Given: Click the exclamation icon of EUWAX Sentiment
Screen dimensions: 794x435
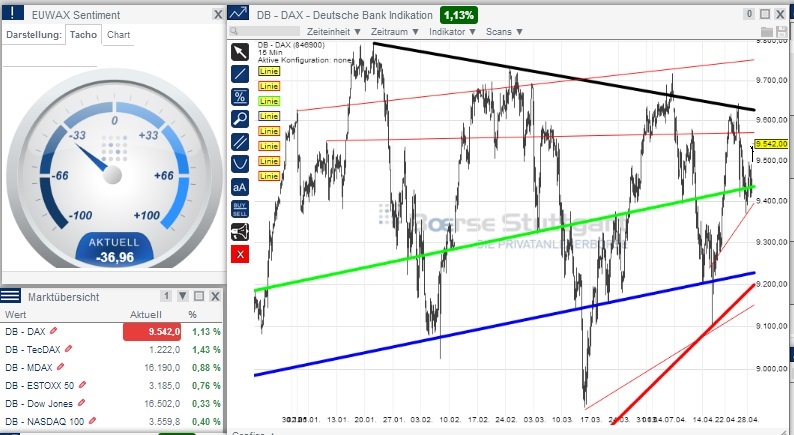Looking at the screenshot, I should click(x=13, y=13).
